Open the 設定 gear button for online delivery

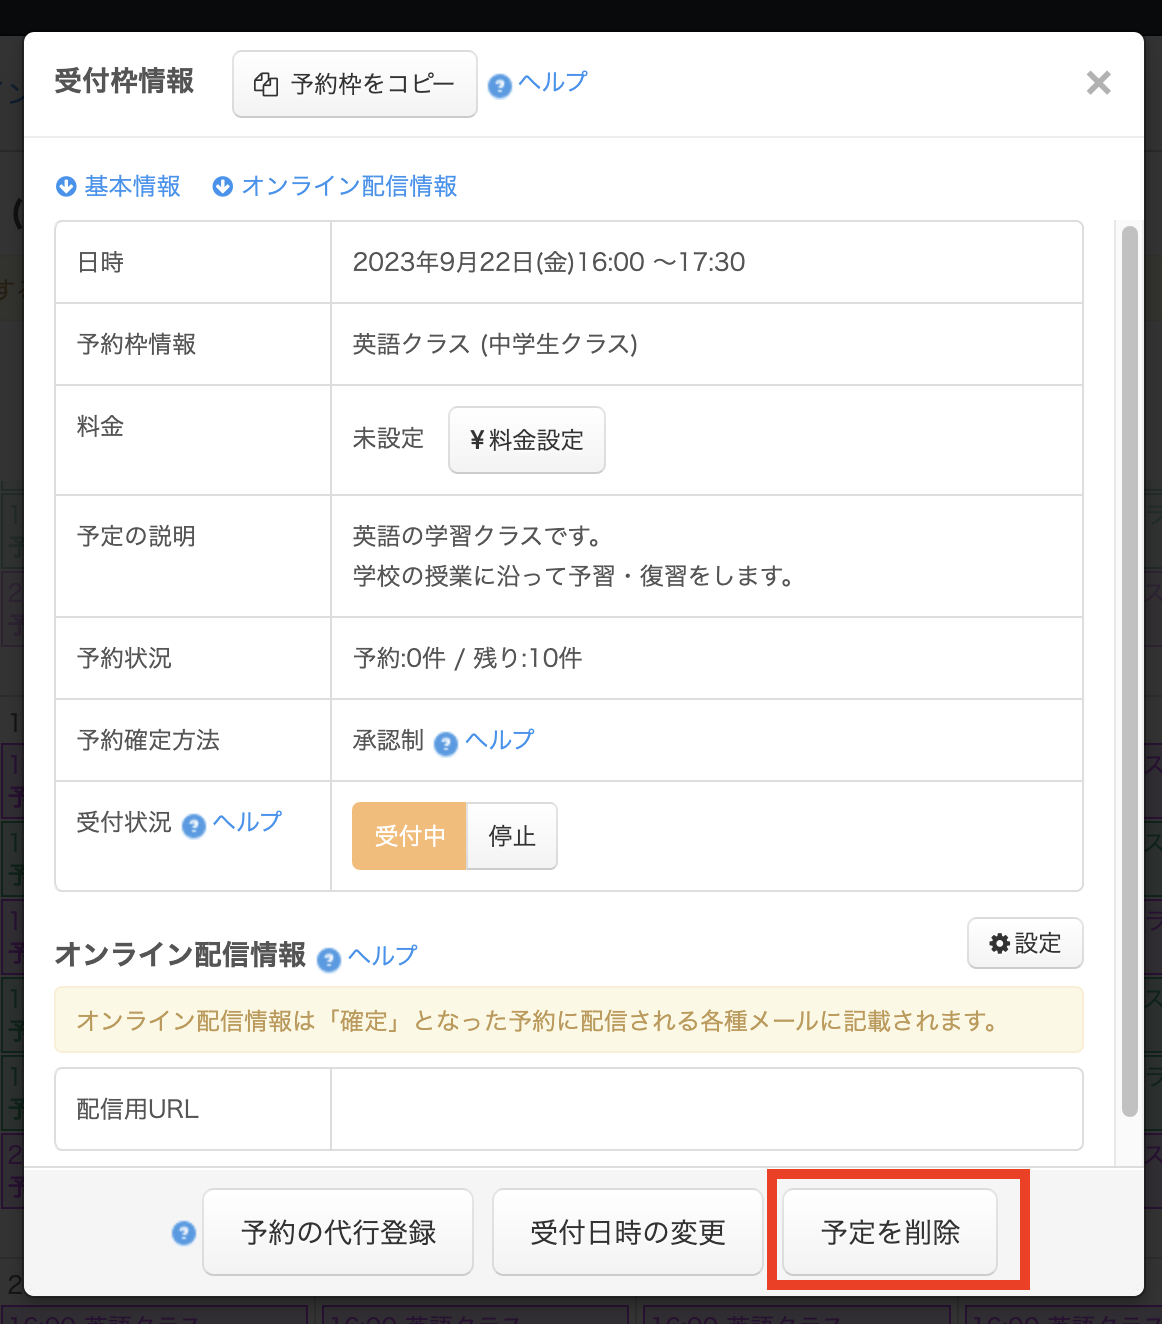coord(1025,943)
